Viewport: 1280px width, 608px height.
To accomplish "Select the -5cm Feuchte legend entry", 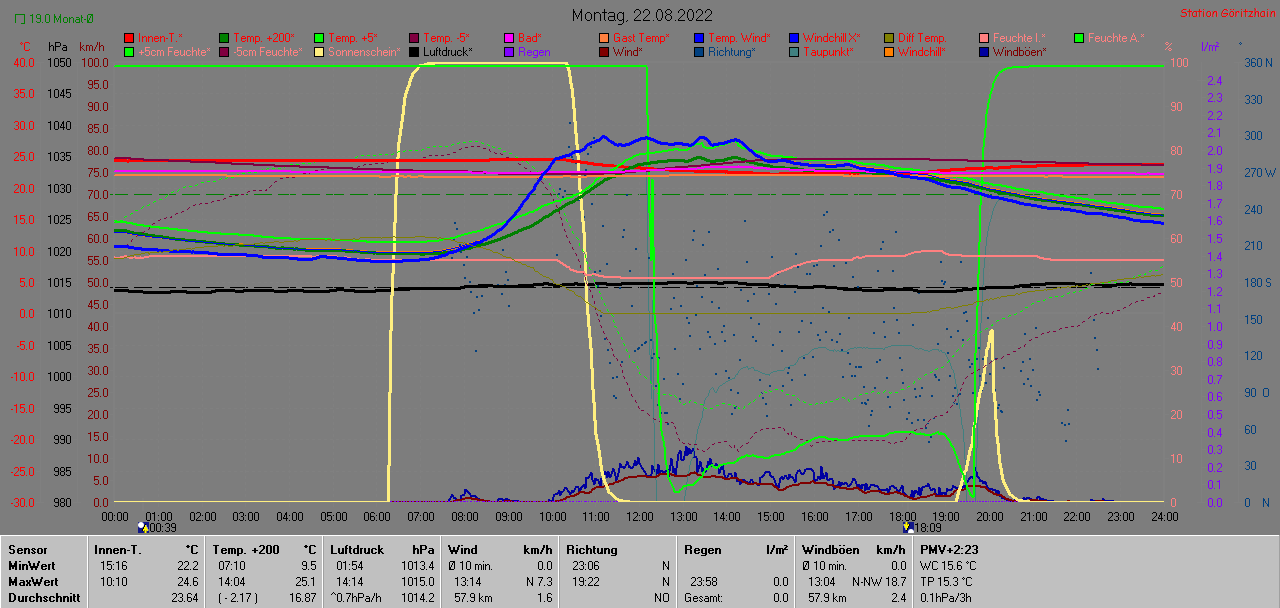I will [x=260, y=51].
